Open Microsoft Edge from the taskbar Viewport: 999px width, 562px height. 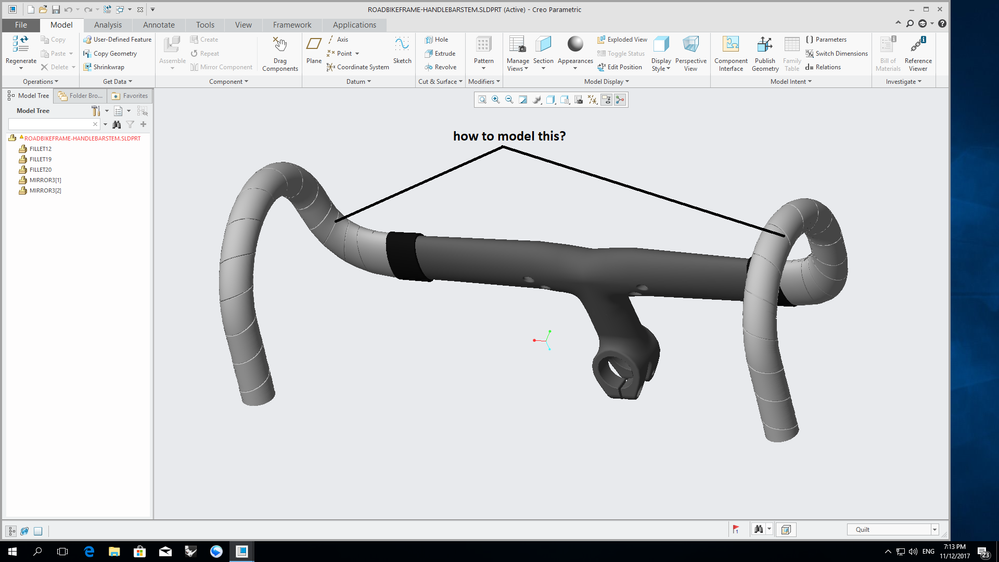coord(89,551)
